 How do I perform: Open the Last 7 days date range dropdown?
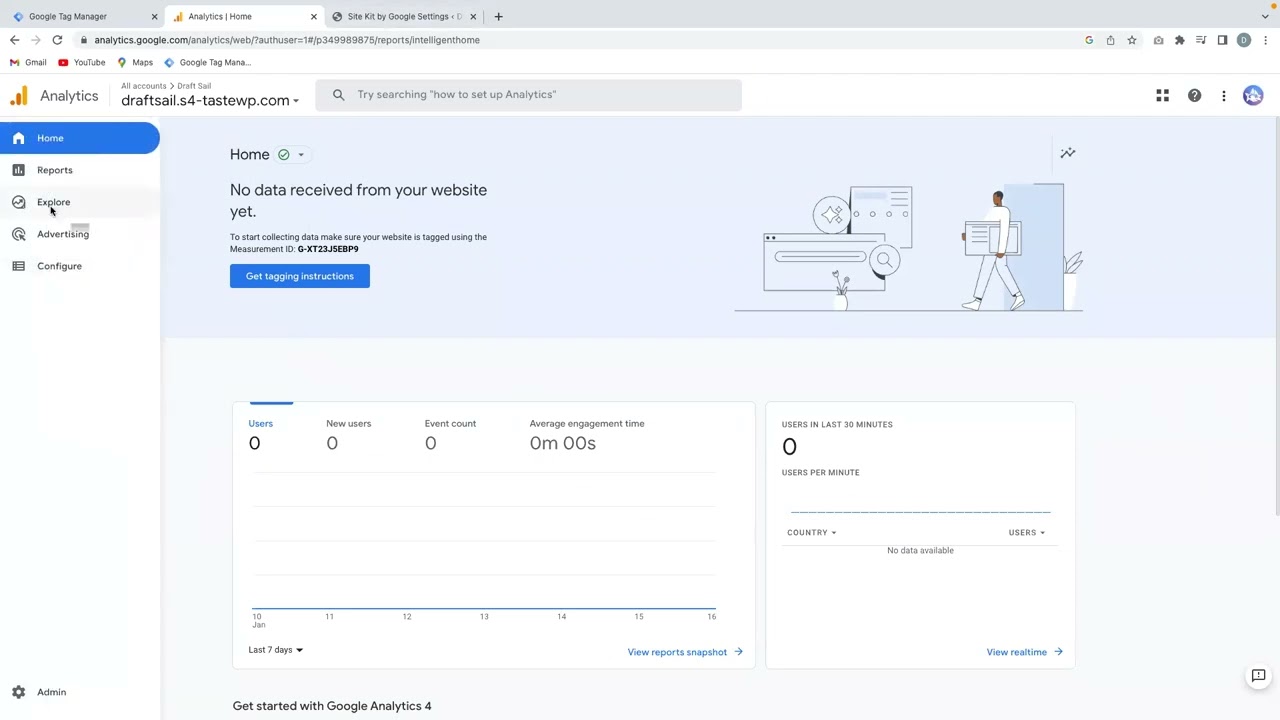click(x=276, y=650)
